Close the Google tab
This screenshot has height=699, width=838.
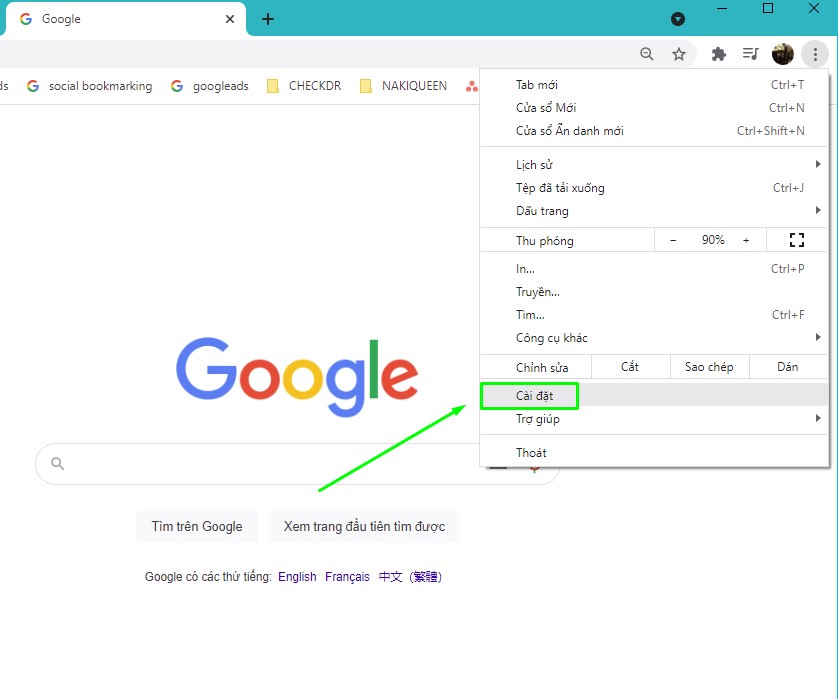pos(230,19)
